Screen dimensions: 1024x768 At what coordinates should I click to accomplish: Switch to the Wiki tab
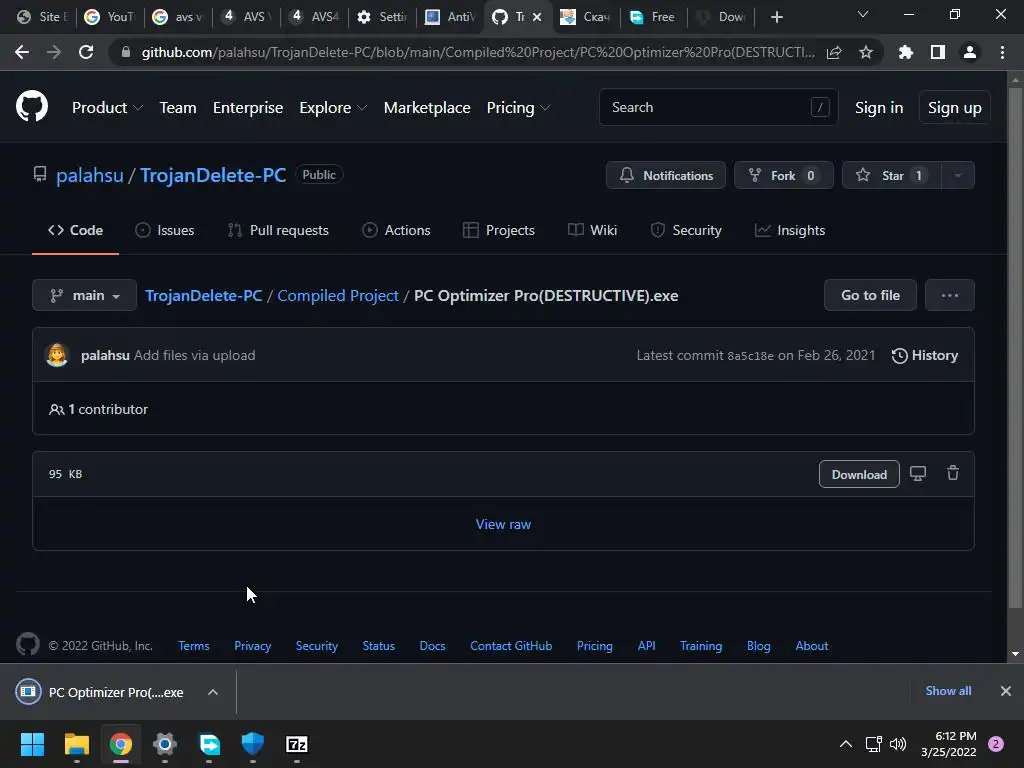(x=592, y=231)
